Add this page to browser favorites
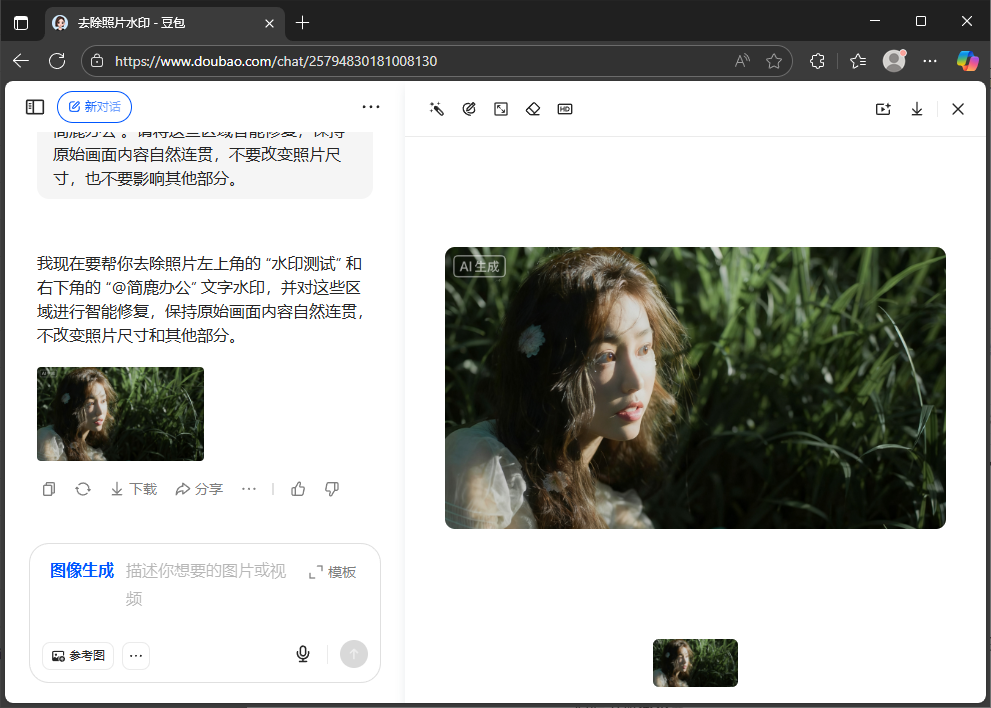Viewport: 991px width, 708px height. pyautogui.click(x=773, y=60)
